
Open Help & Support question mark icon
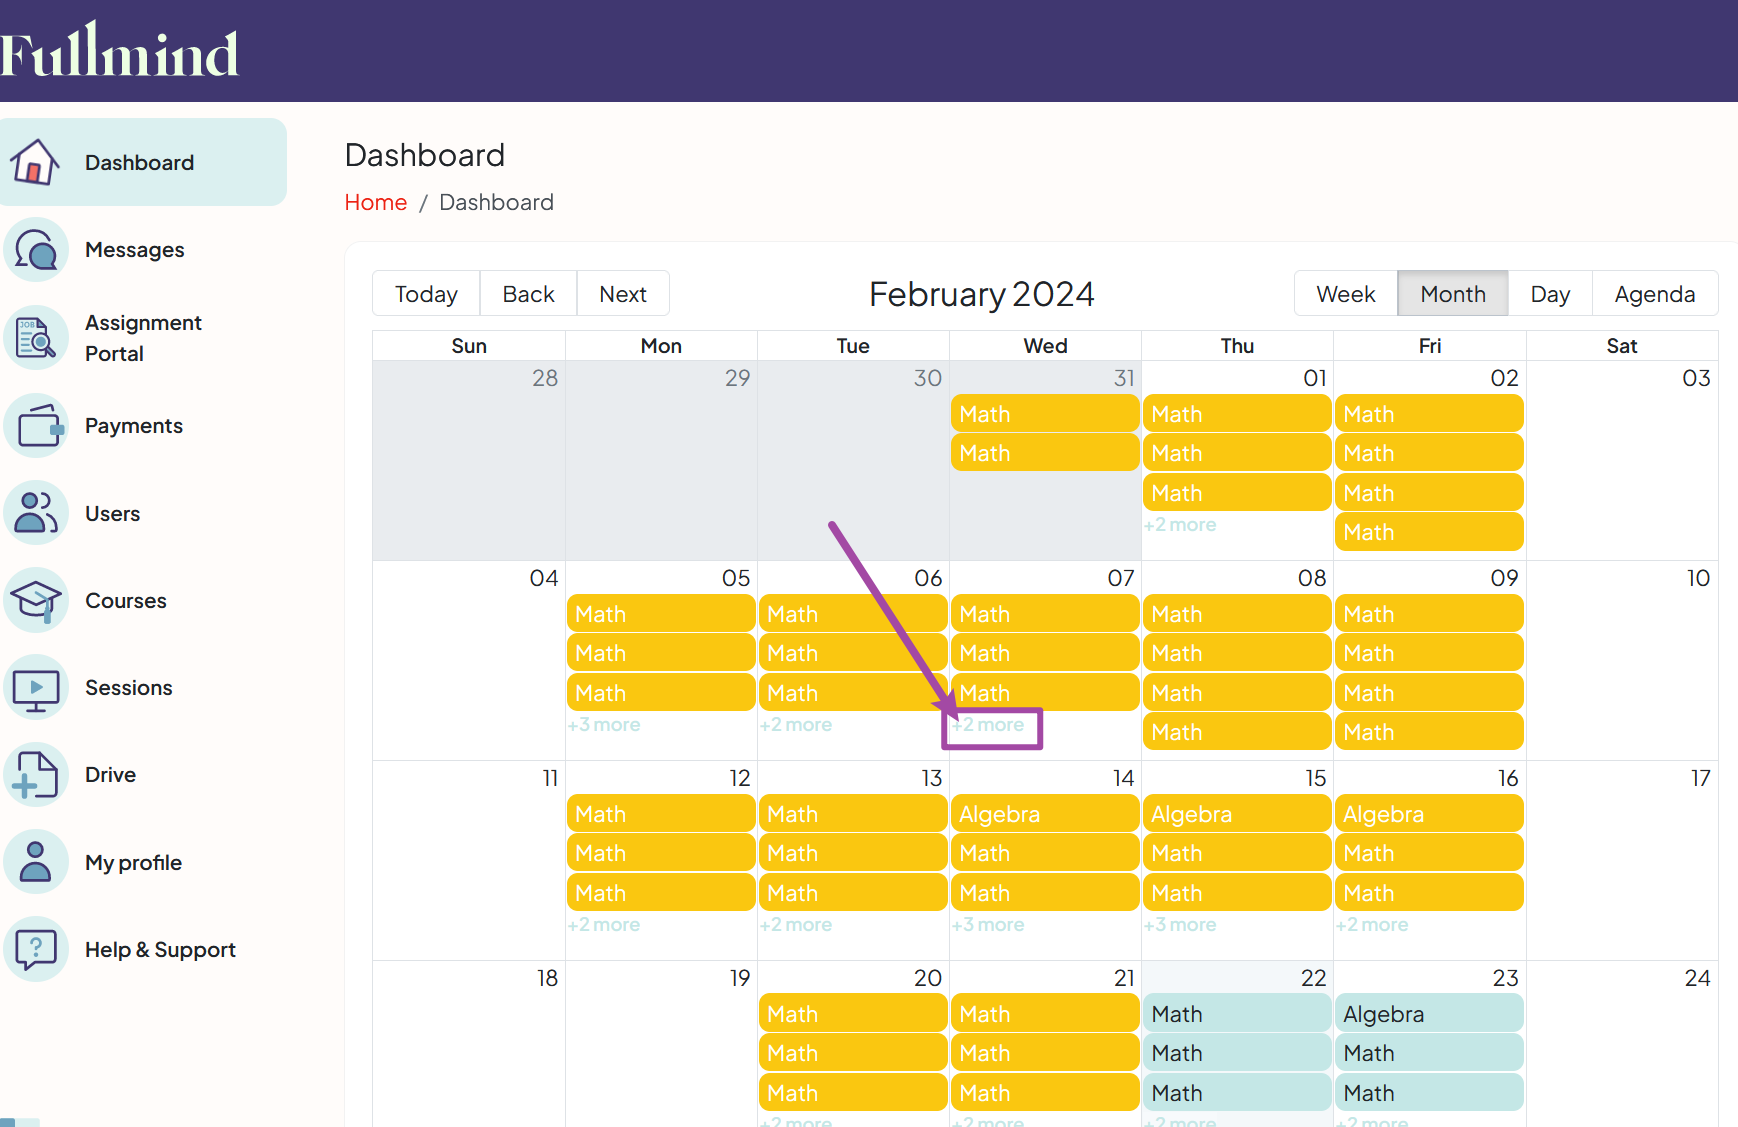click(36, 949)
